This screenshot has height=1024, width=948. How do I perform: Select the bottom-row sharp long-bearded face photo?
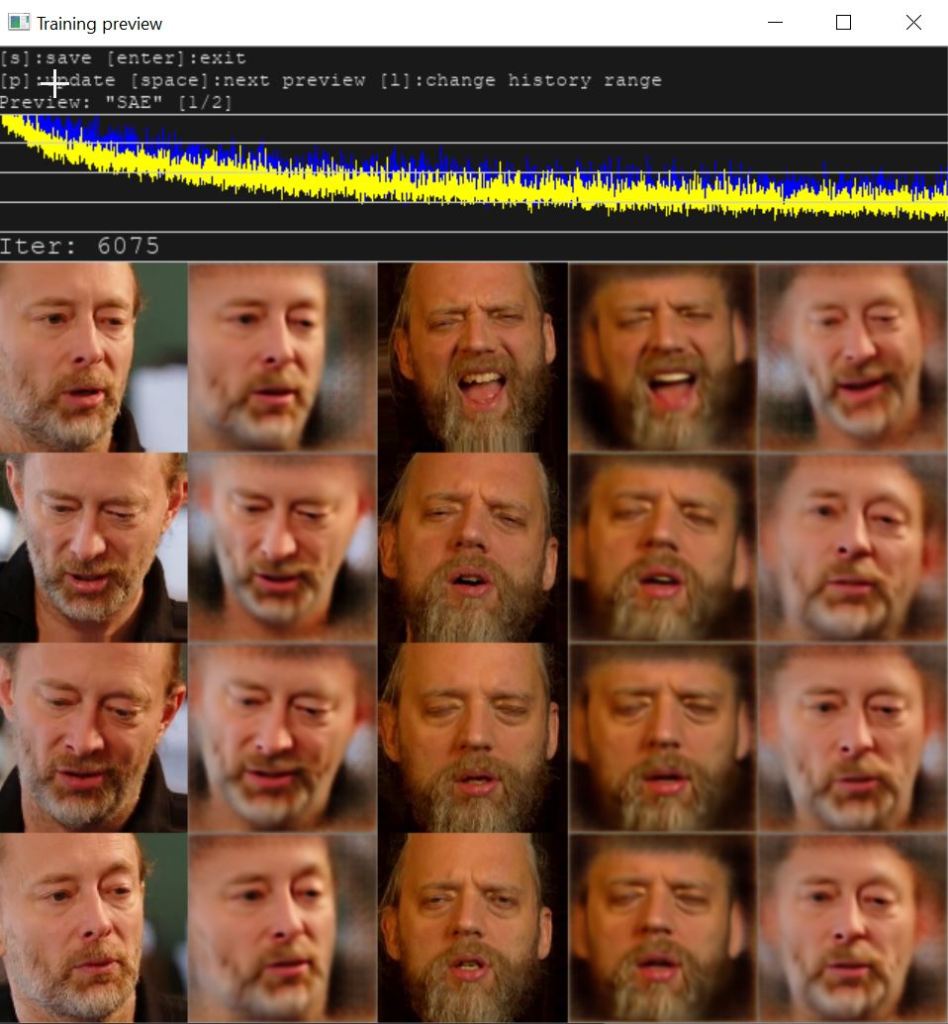point(473,927)
